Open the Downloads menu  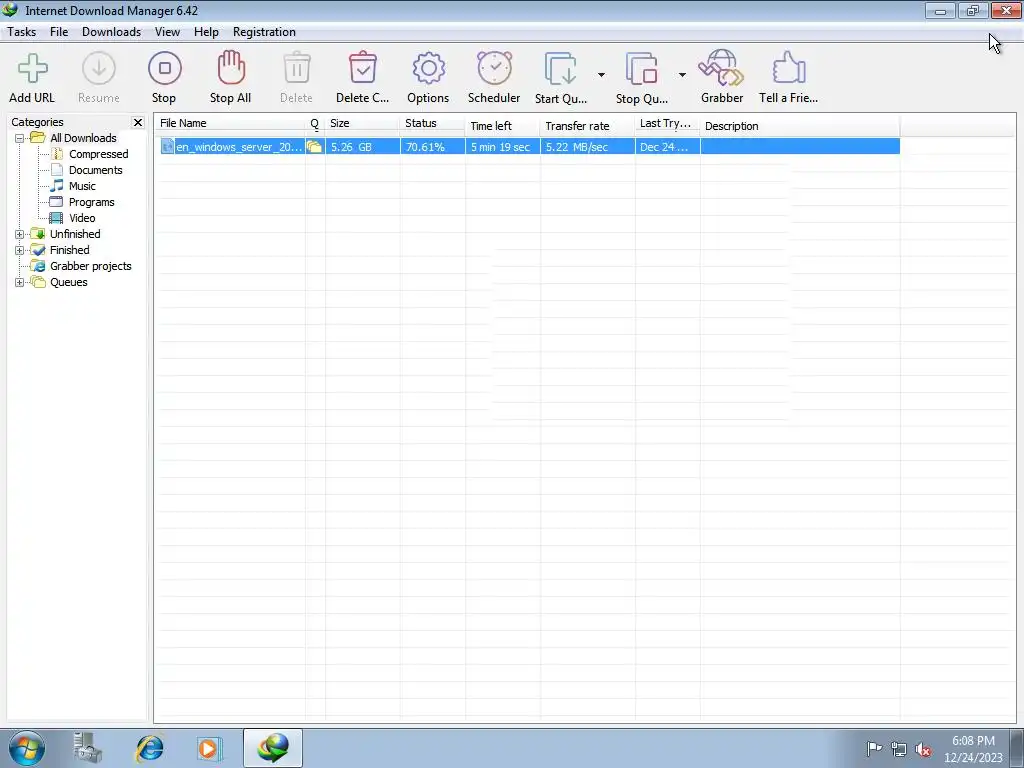point(112,32)
